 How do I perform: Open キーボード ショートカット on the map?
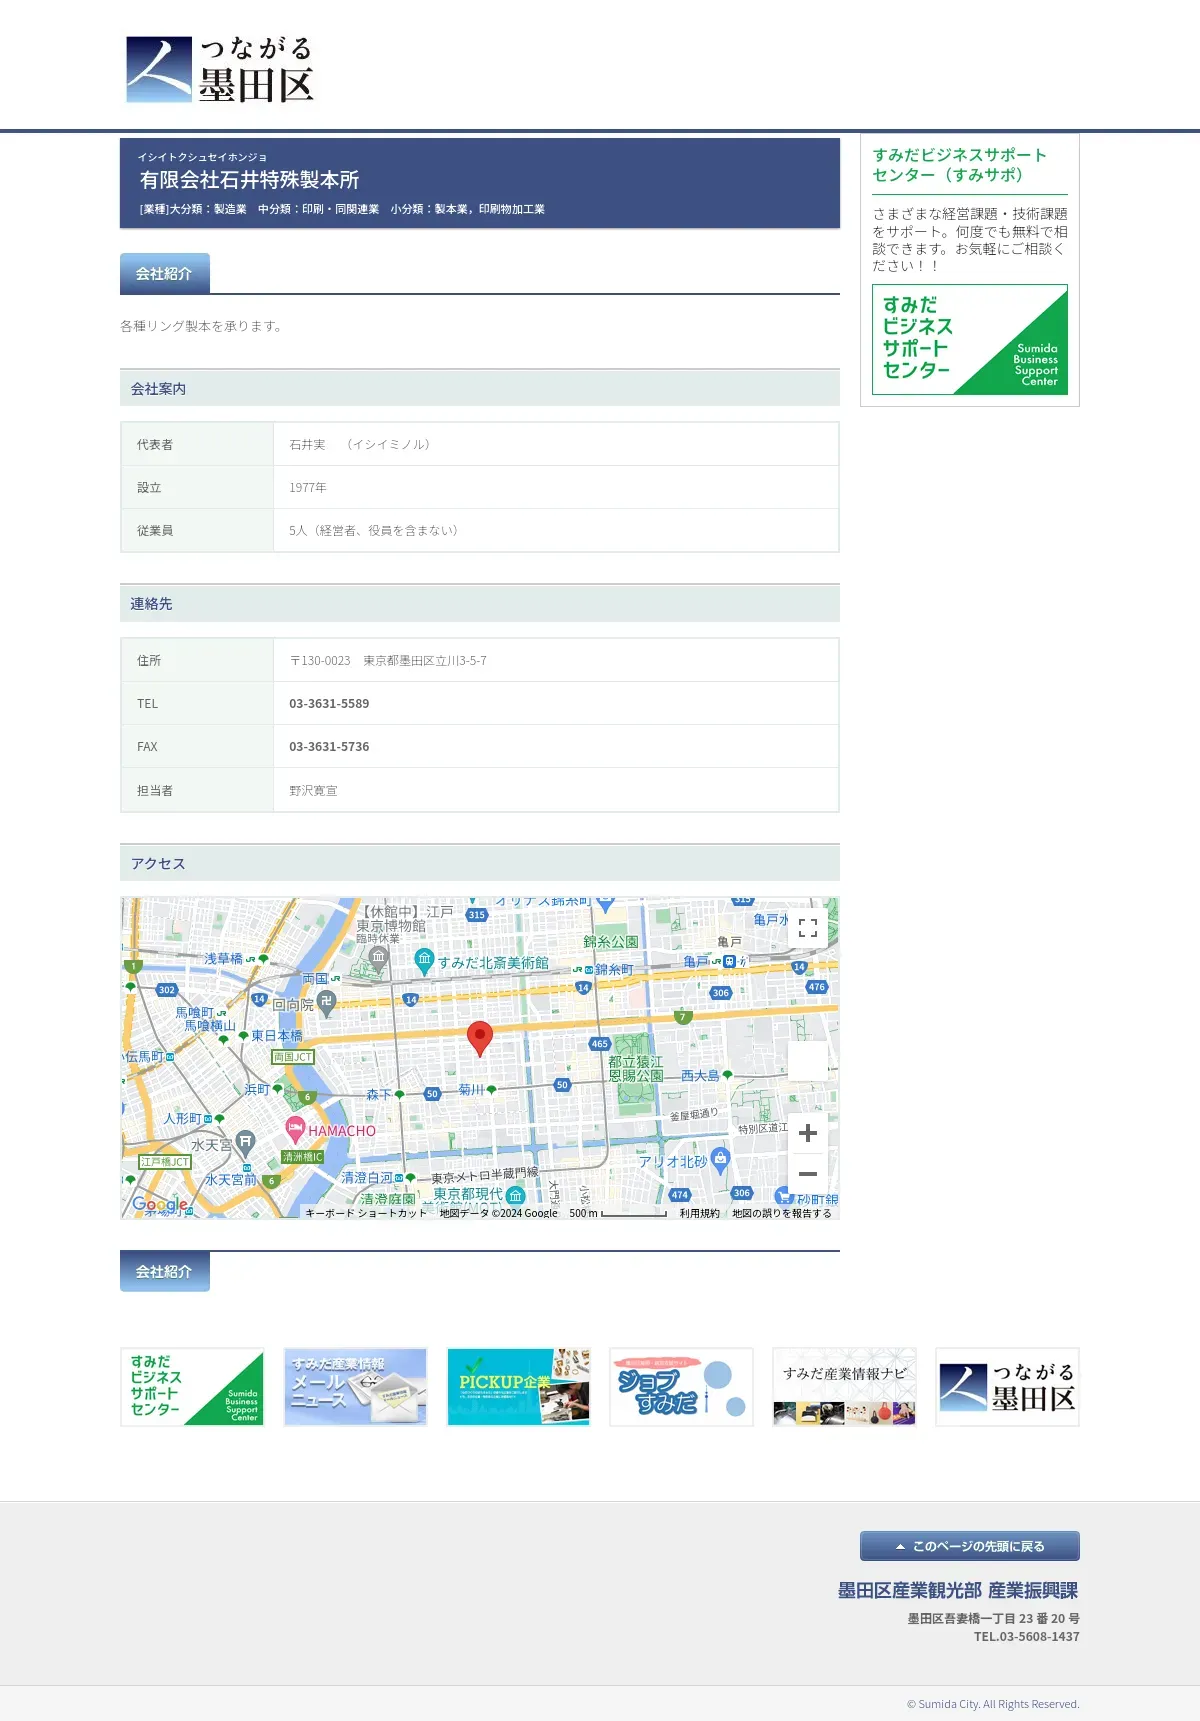coord(365,1213)
